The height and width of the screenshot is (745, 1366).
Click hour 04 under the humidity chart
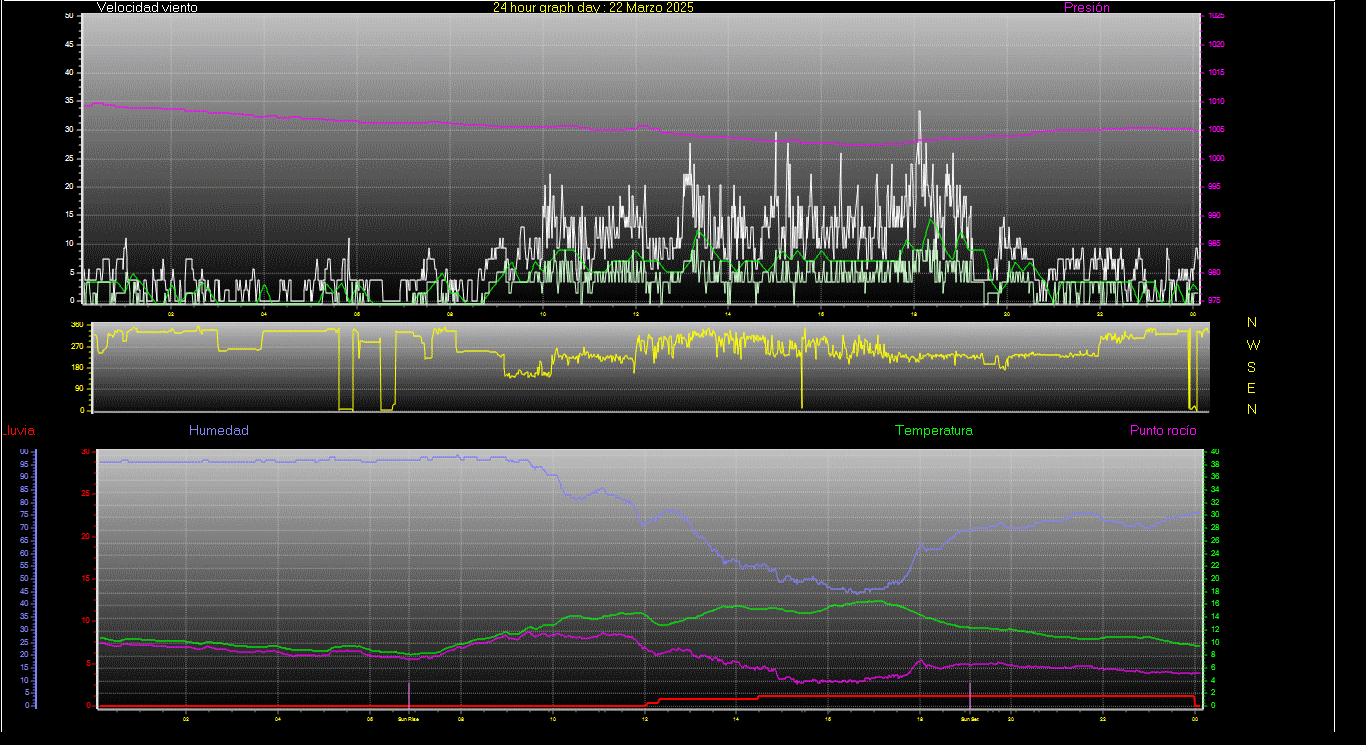(278, 718)
